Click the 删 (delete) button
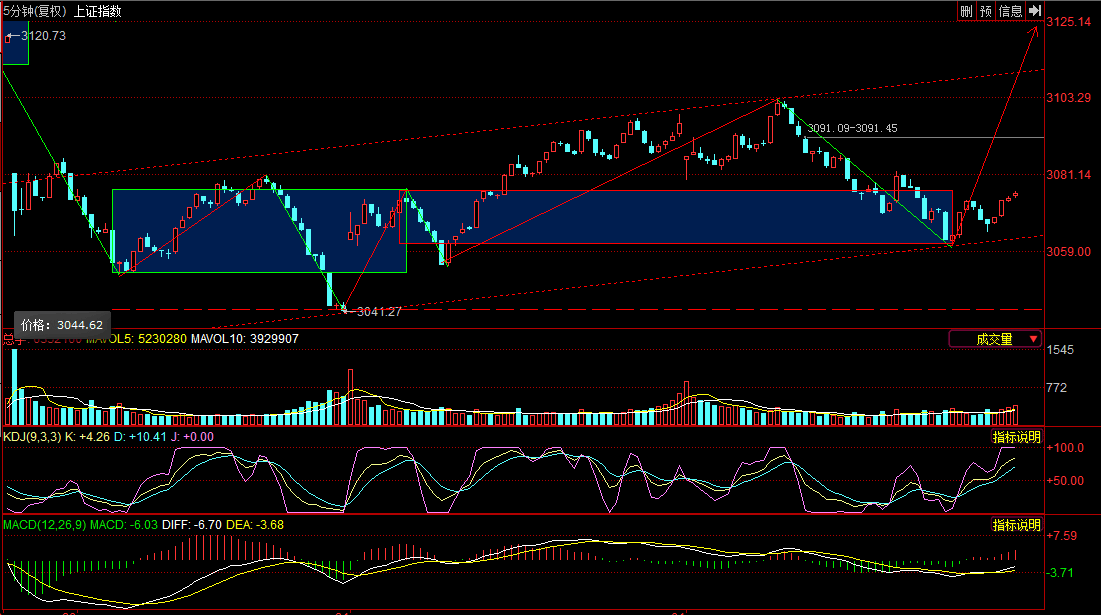1101x615 pixels. click(x=966, y=11)
